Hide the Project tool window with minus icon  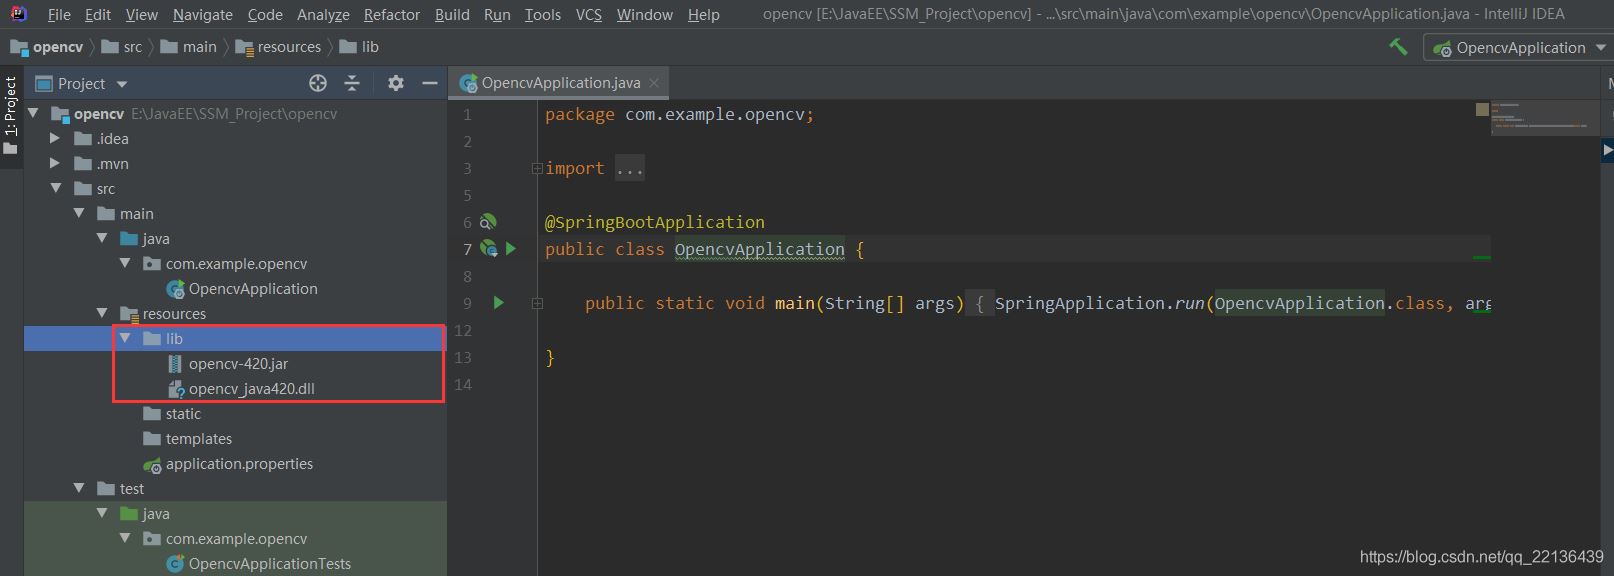tap(430, 83)
